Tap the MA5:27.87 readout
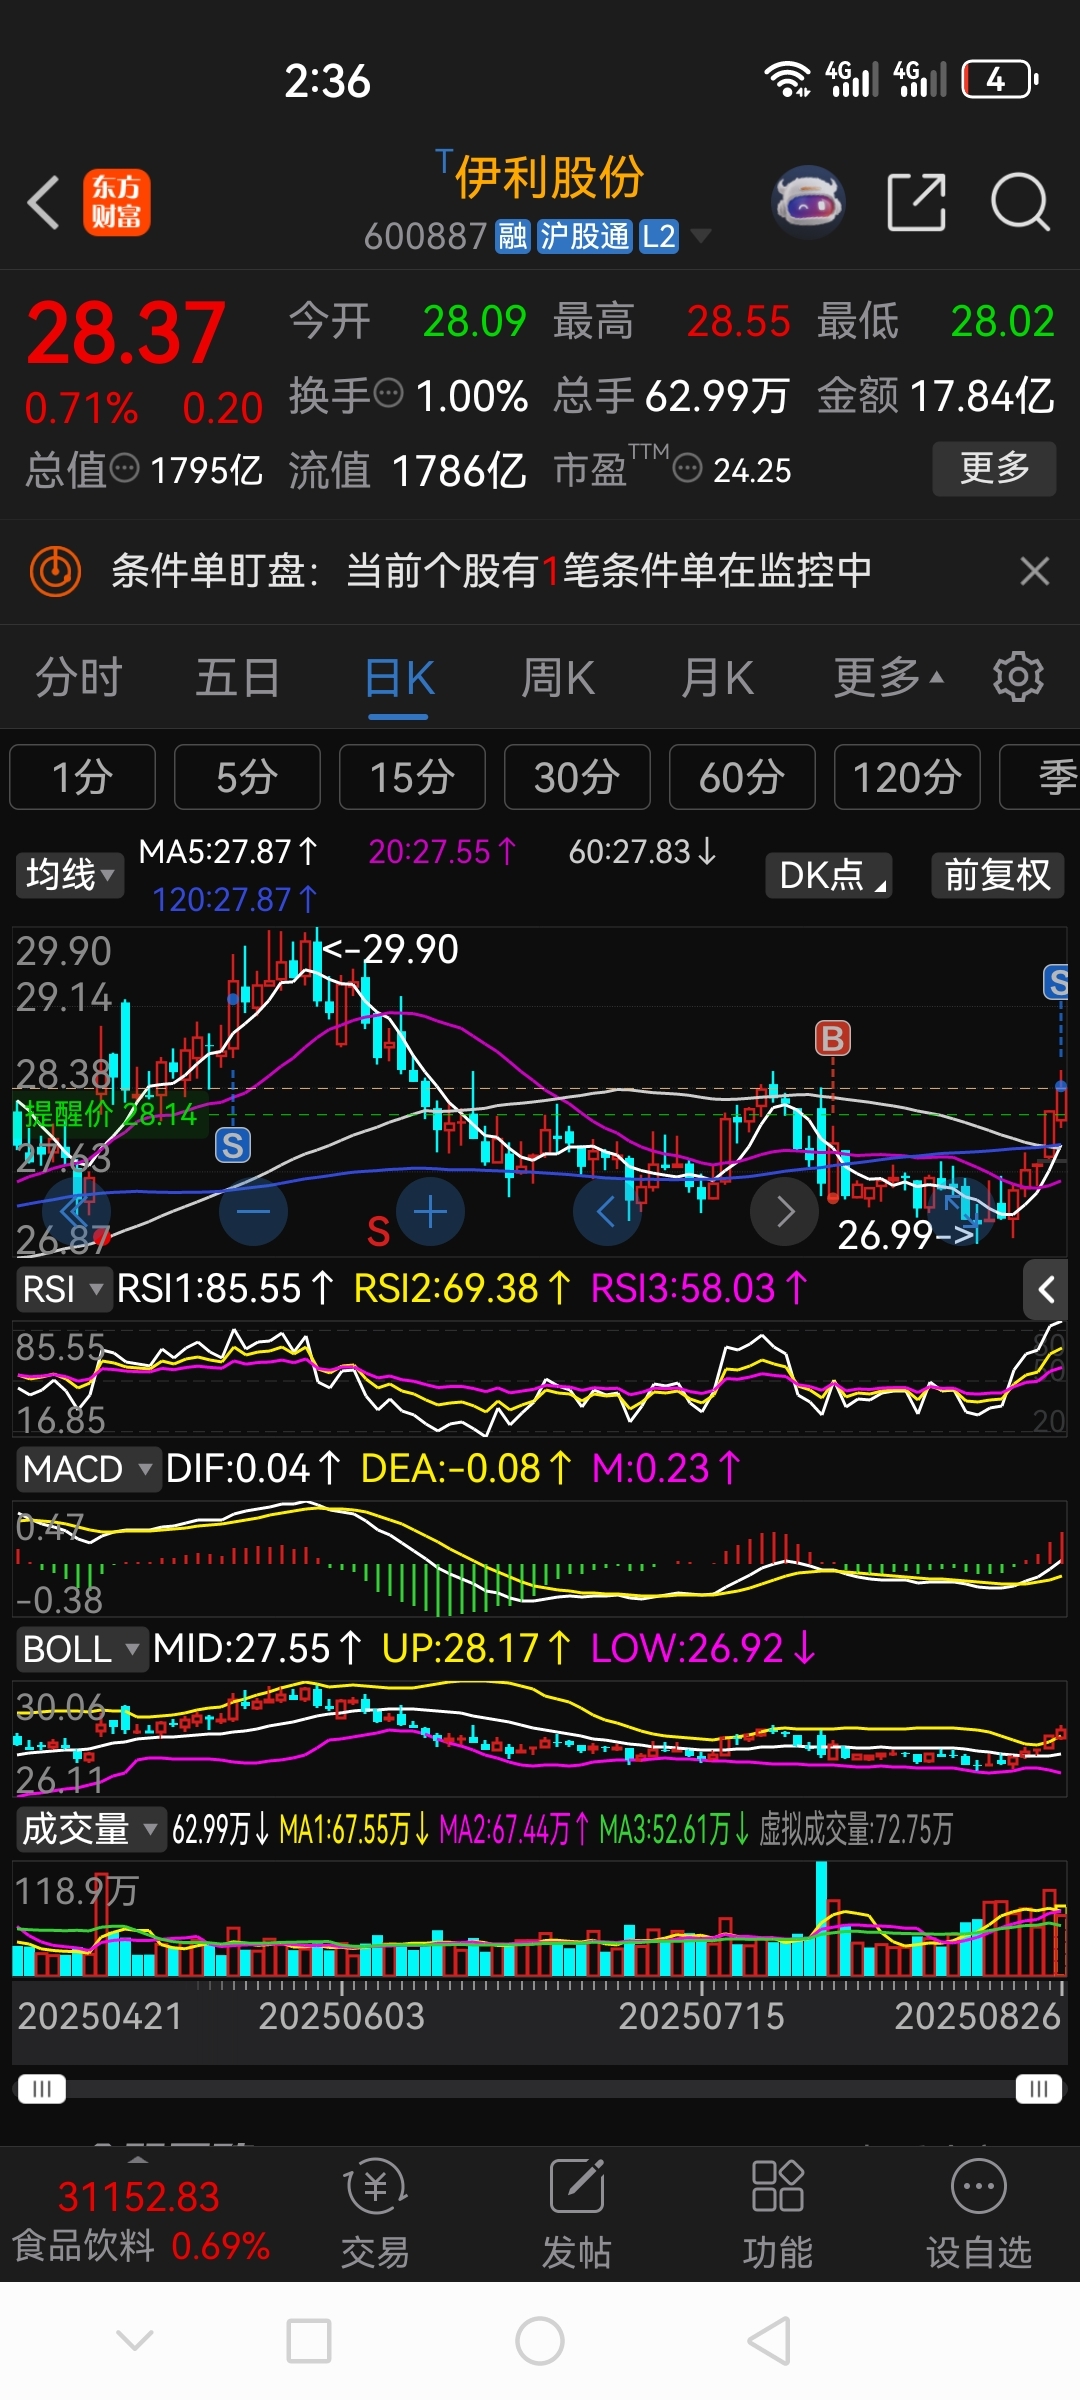 click(228, 851)
